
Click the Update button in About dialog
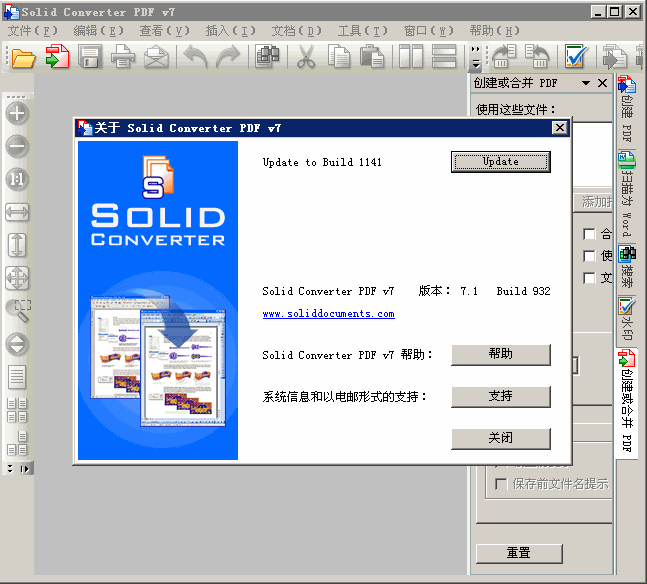[x=501, y=162]
